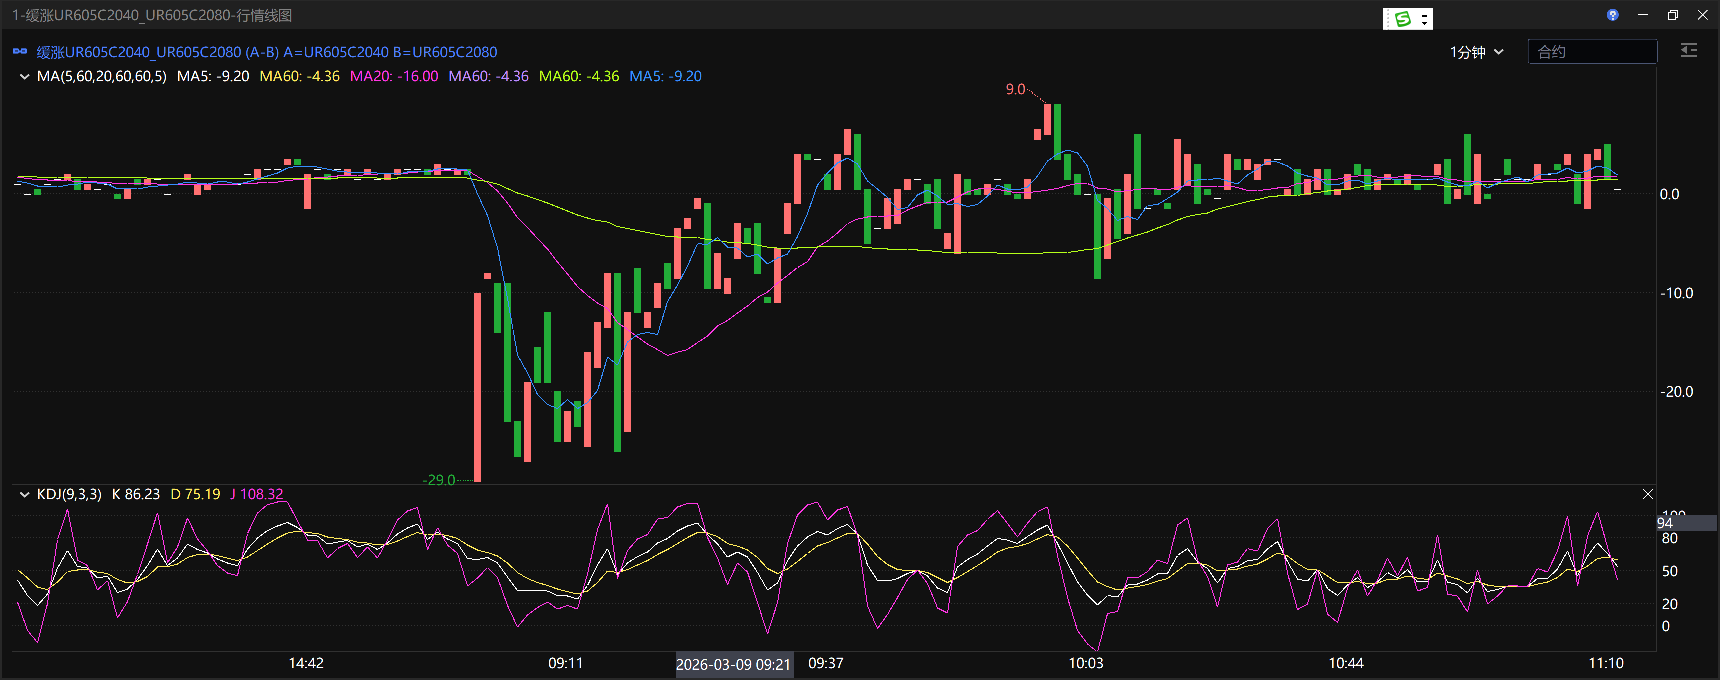Click the -29.0 low price label
This screenshot has height=680, width=1720.
(439, 480)
